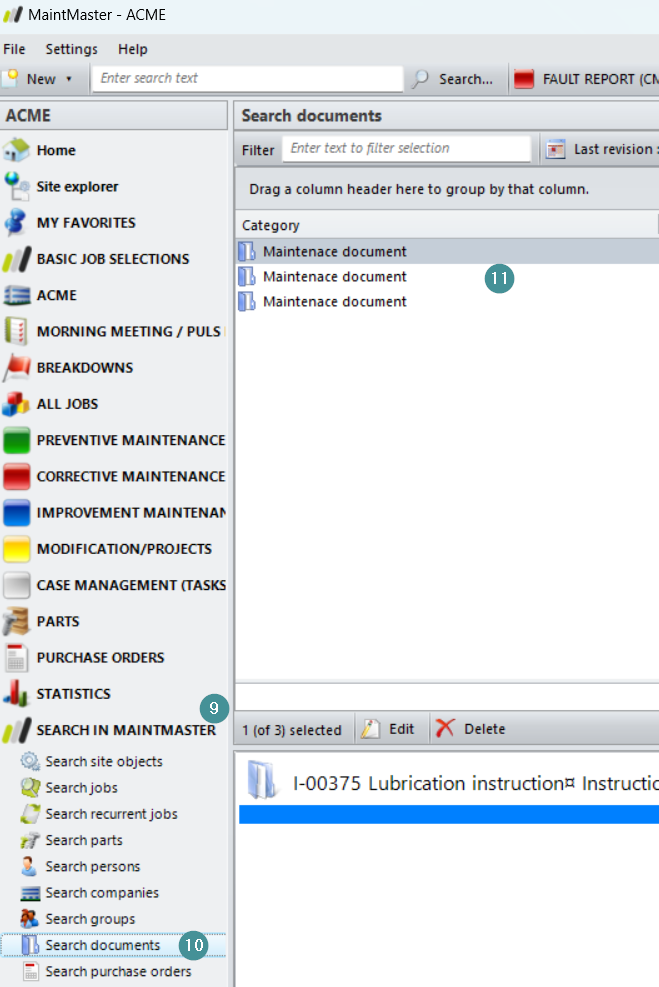The width and height of the screenshot is (659, 987).
Task: Open the MORNING MEETING / PULS notebook icon
Action: pos(16,331)
